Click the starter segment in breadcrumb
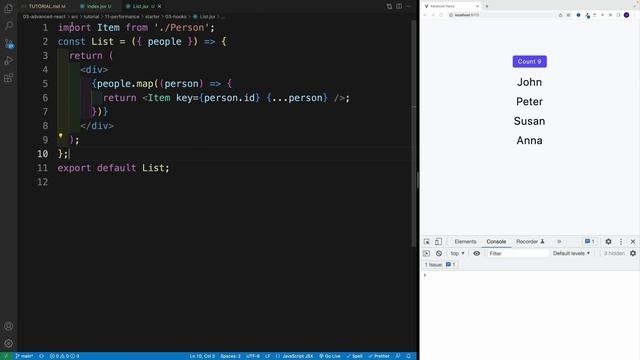Image resolution: width=640 pixels, height=360 pixels. [152, 17]
